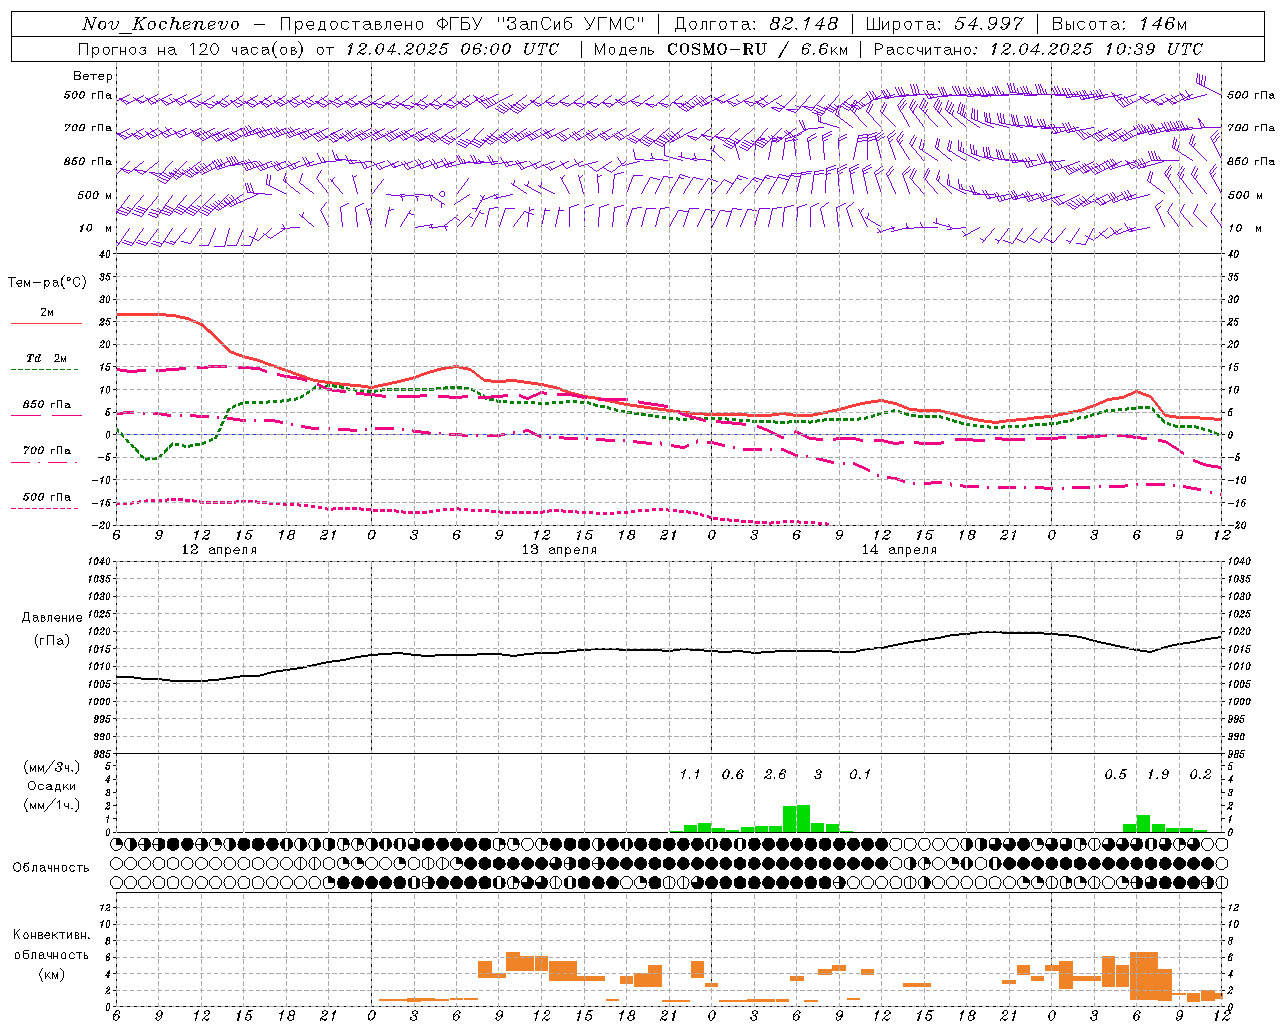Click the station name Nov_Kochenevo
The image size is (1280, 1024).
161,24
